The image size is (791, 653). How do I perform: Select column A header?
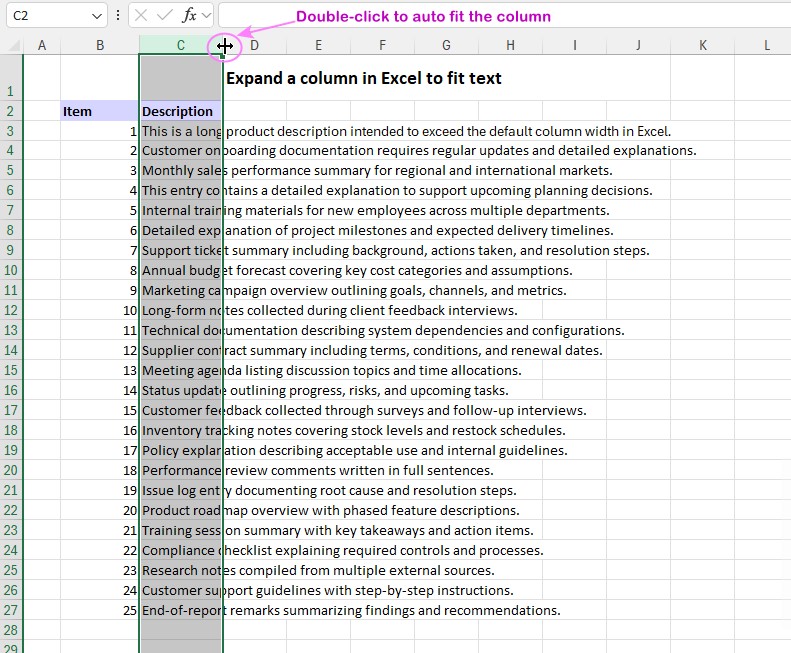(x=42, y=45)
